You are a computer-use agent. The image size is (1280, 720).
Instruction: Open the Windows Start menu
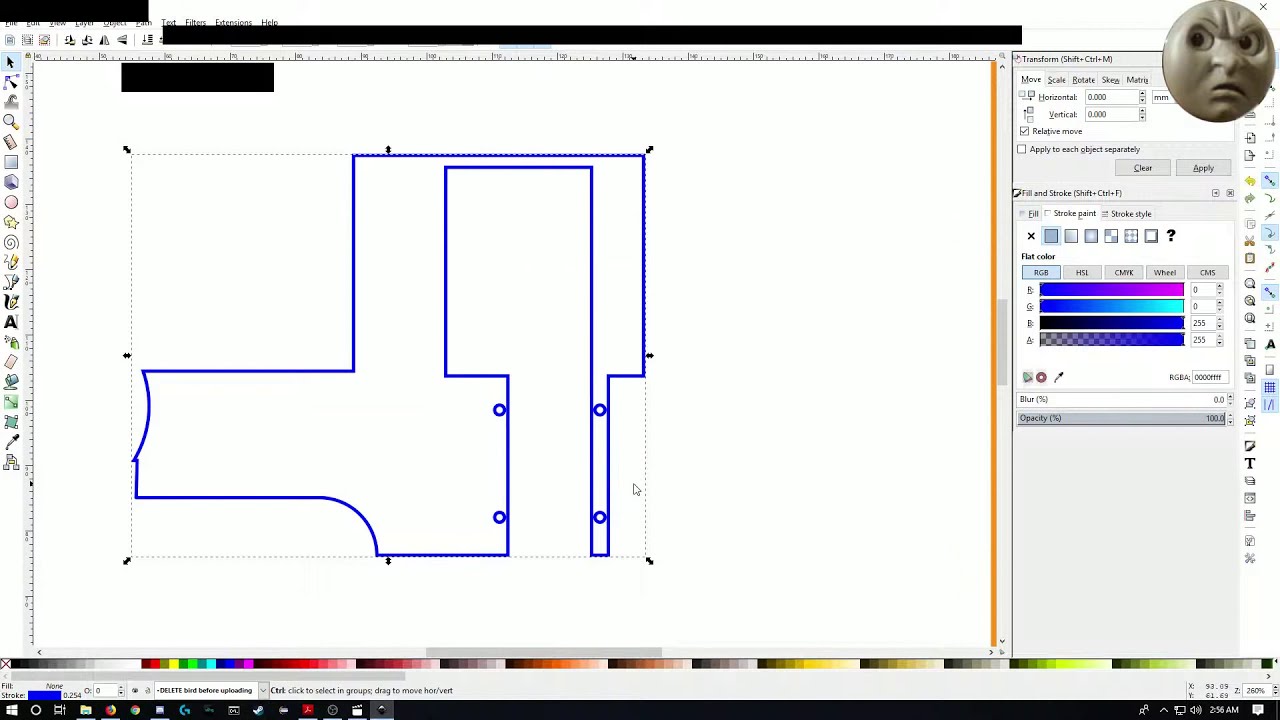(11, 710)
